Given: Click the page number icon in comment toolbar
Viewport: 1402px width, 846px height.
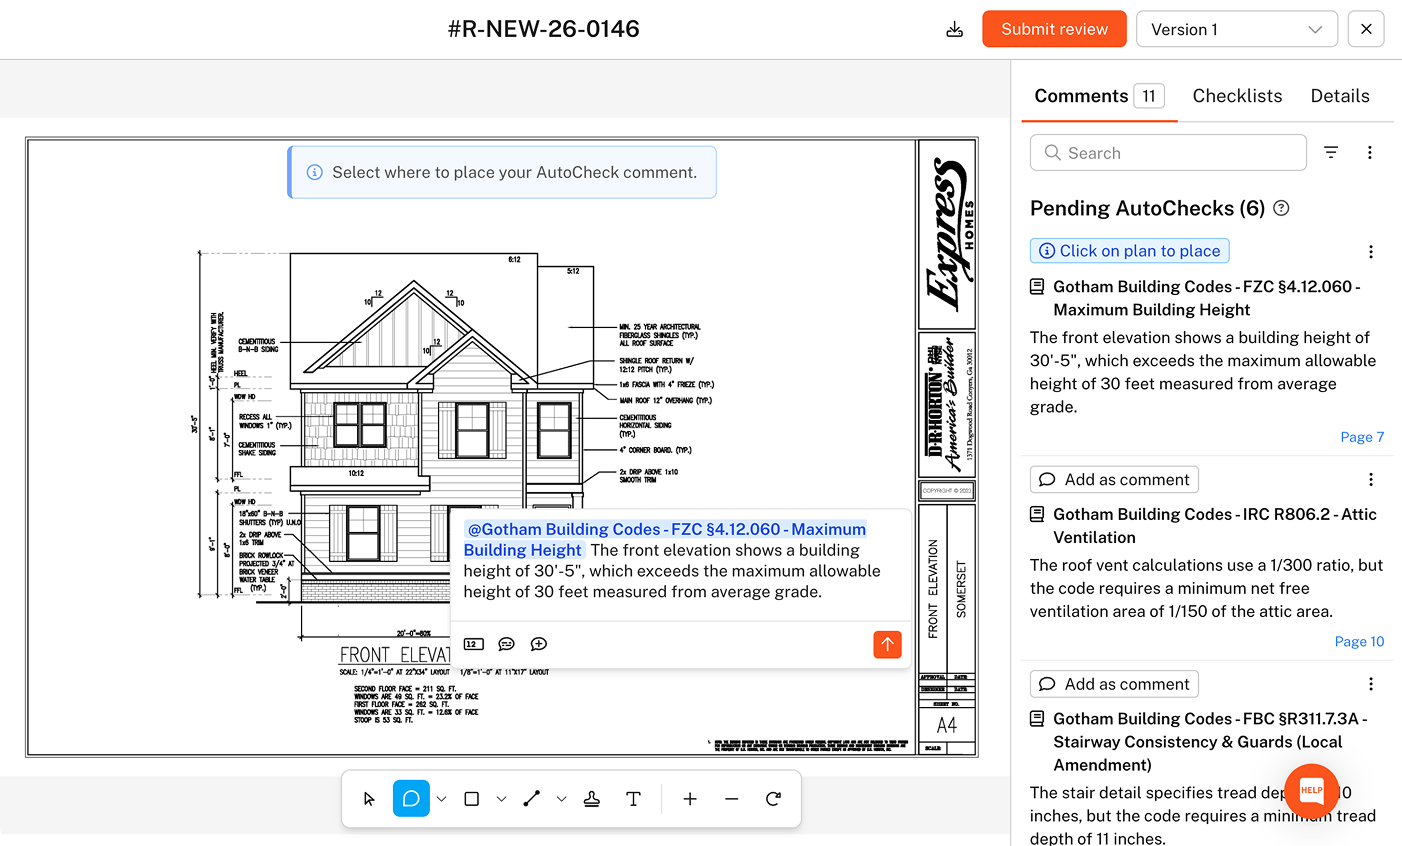Looking at the screenshot, I should [472, 644].
